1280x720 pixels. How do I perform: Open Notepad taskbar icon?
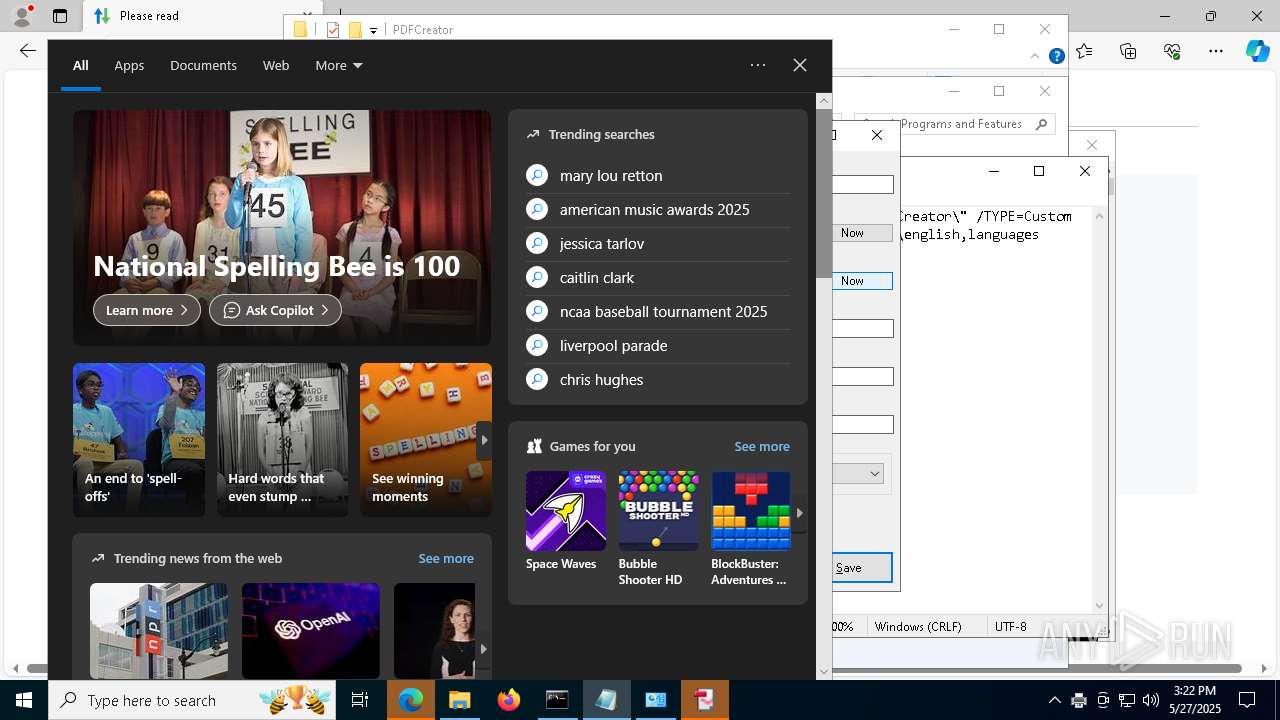click(606, 701)
